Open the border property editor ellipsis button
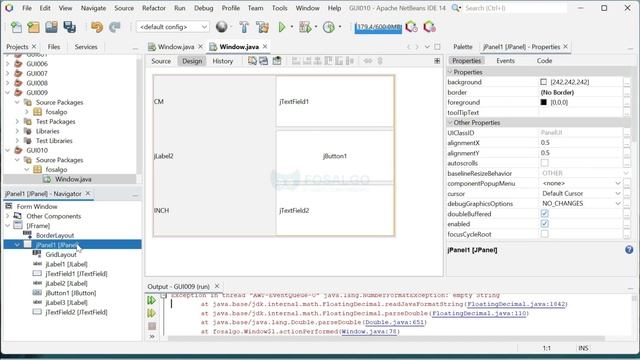This screenshot has height=360, width=640. tap(627, 92)
